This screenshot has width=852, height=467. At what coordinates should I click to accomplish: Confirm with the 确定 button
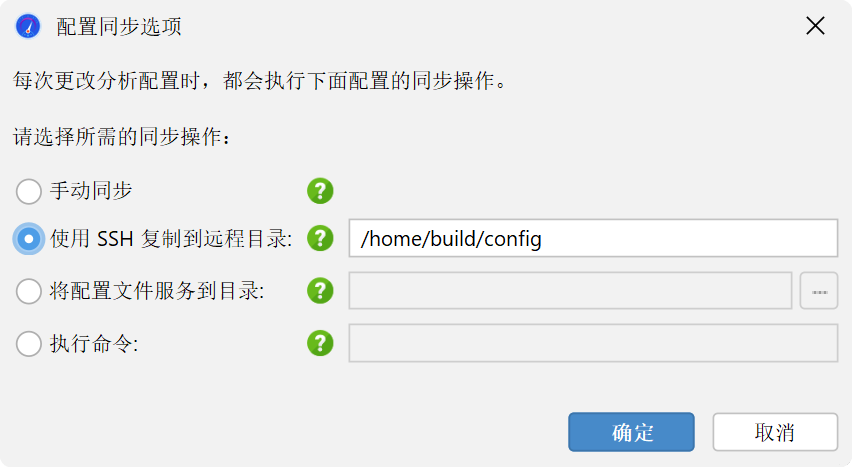coord(631,432)
